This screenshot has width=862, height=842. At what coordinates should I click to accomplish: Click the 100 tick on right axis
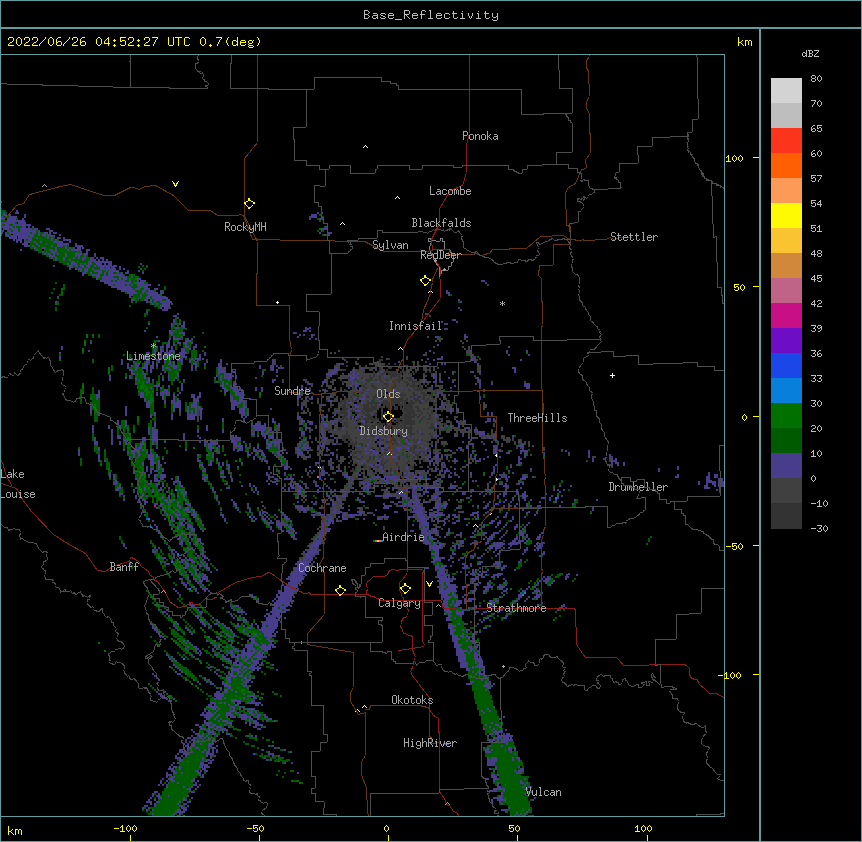pyautogui.click(x=734, y=158)
